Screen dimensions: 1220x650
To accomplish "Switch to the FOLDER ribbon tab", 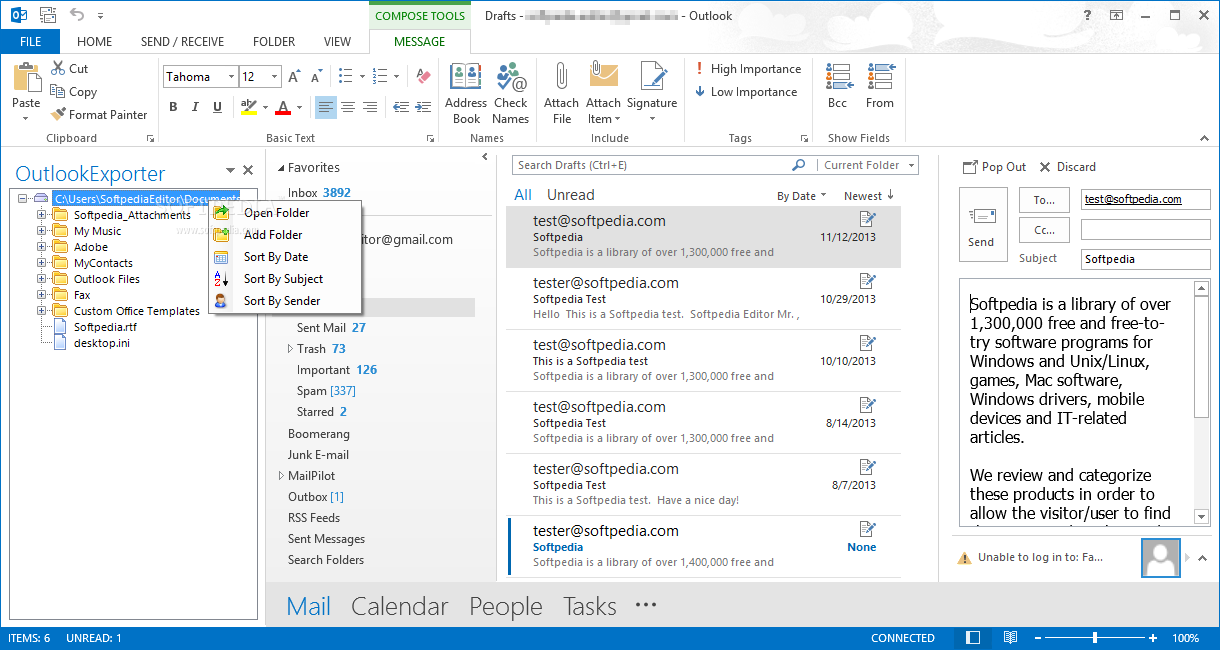I will (x=274, y=42).
